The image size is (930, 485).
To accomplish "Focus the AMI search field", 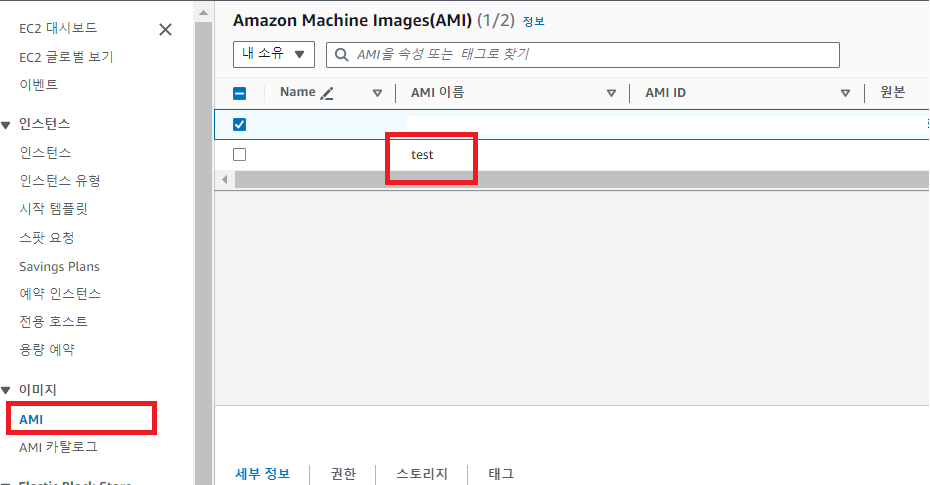I will click(582, 55).
